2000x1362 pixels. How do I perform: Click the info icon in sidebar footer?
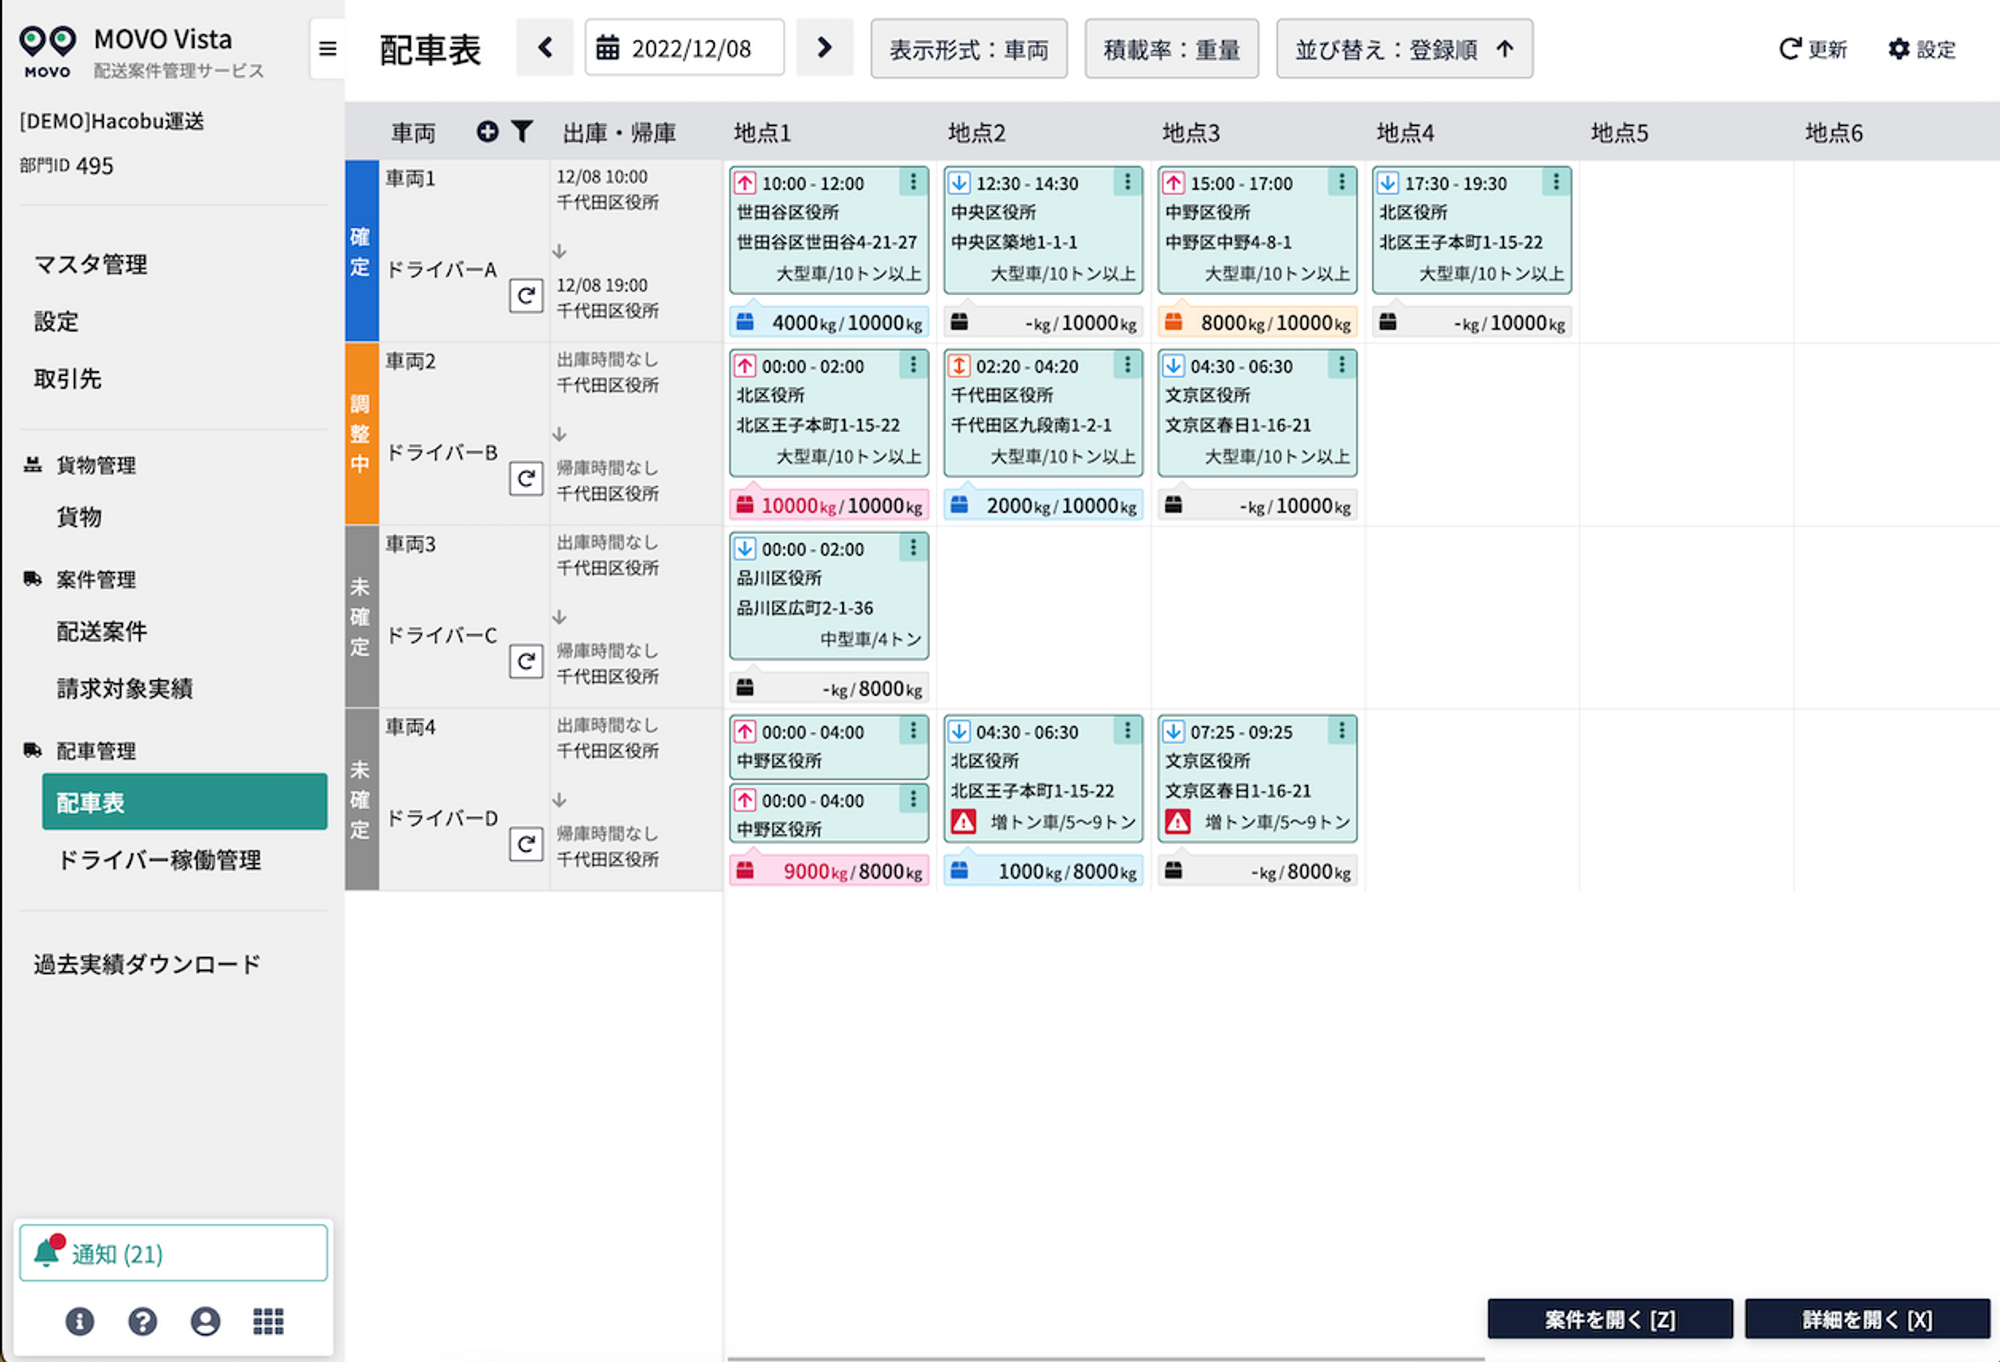(x=80, y=1321)
